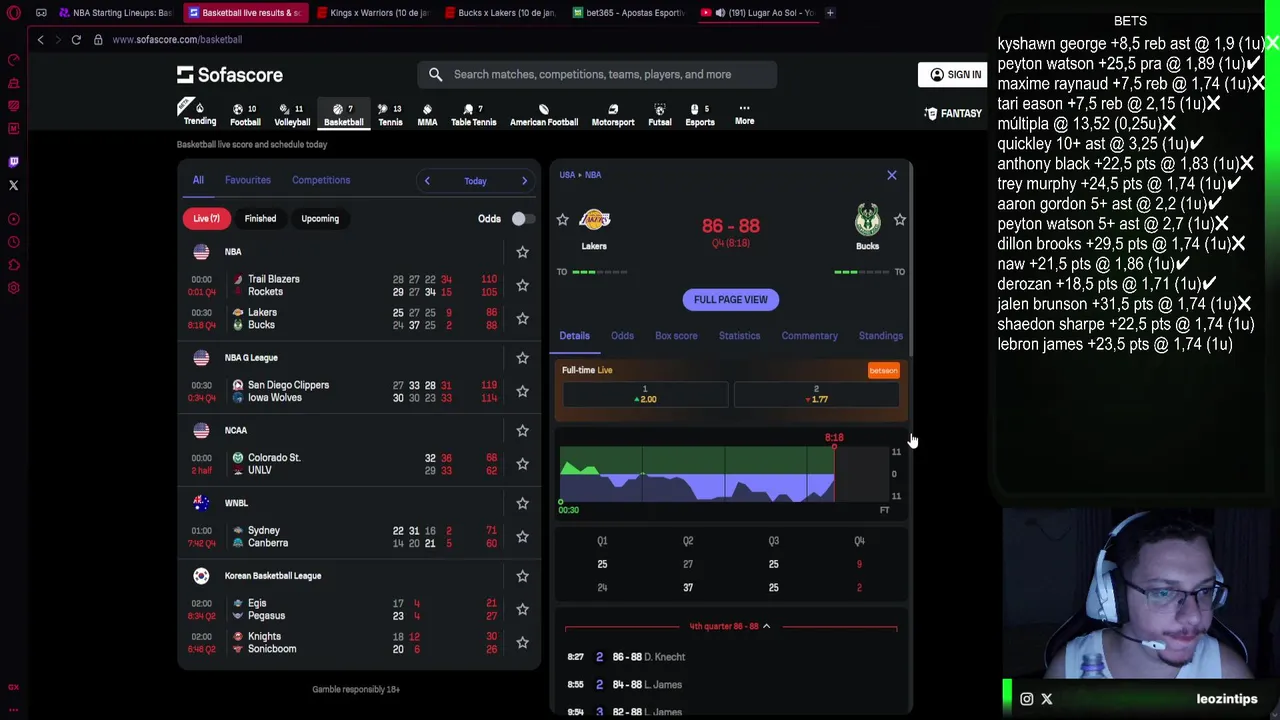Open the Statistics tab
This screenshot has width=1280, height=720.
pos(739,336)
